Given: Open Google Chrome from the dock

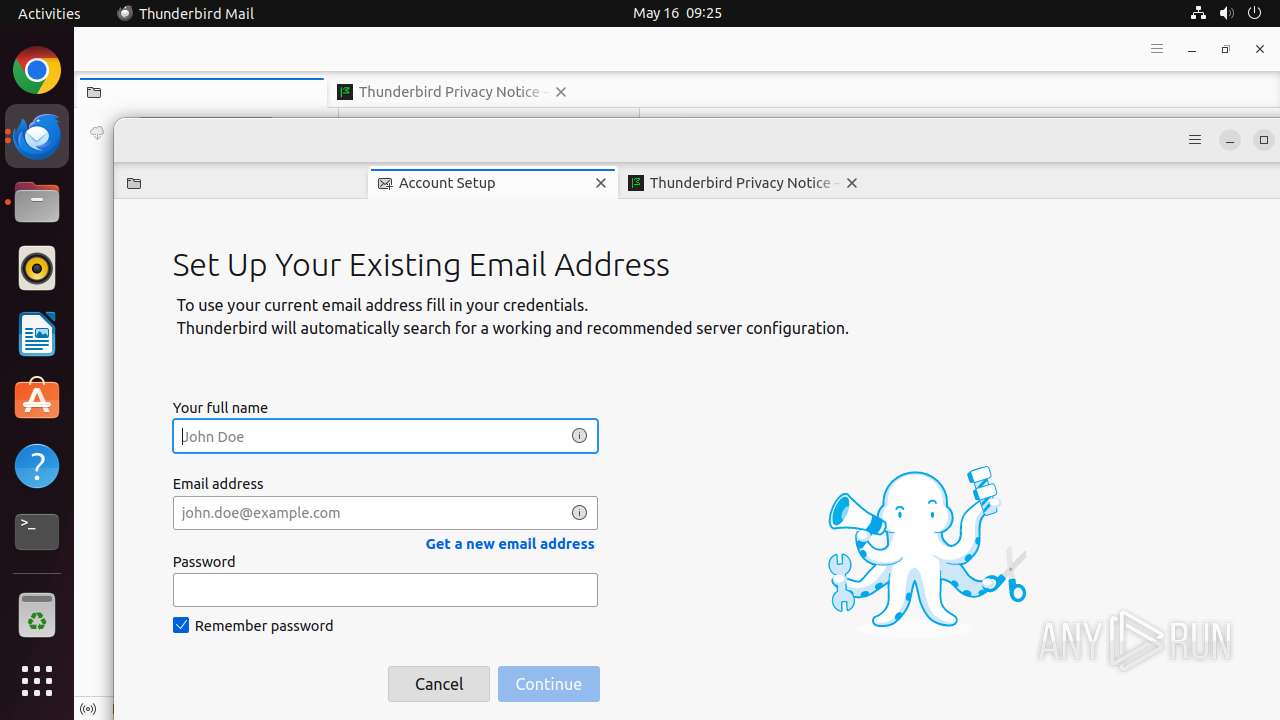Looking at the screenshot, I should (37, 70).
